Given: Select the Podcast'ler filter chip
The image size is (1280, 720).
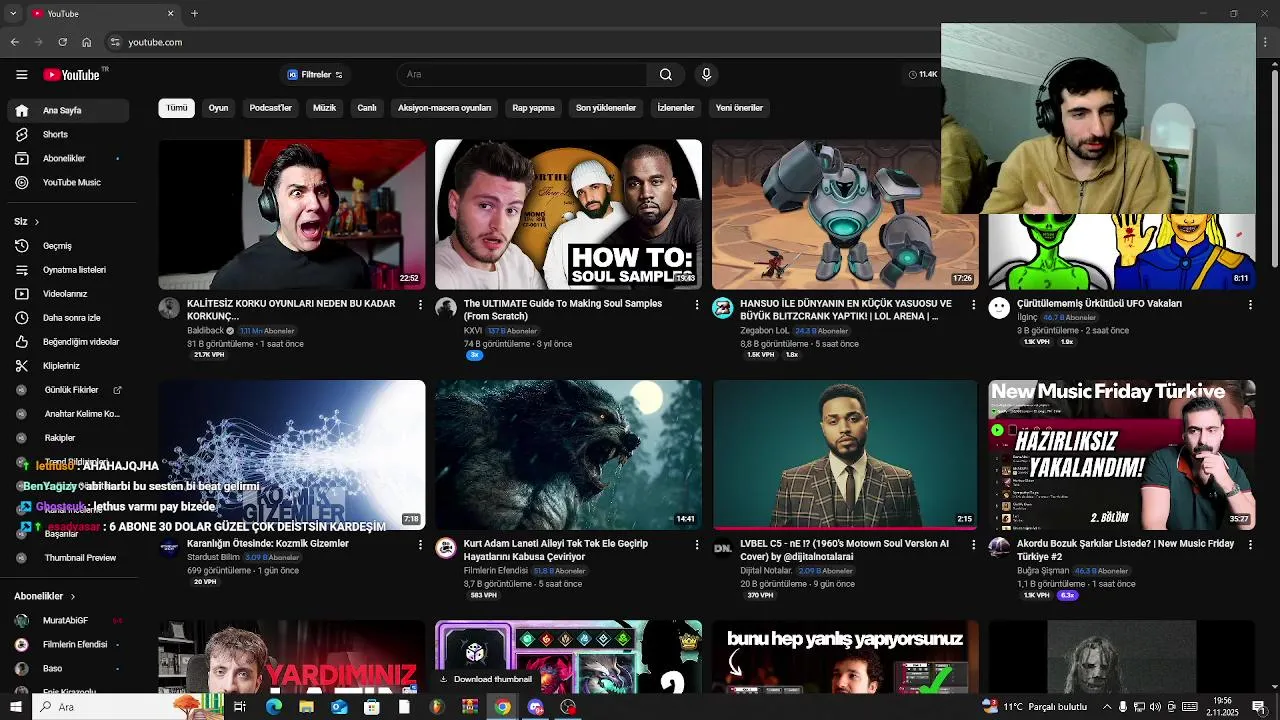Looking at the screenshot, I should coord(270,108).
